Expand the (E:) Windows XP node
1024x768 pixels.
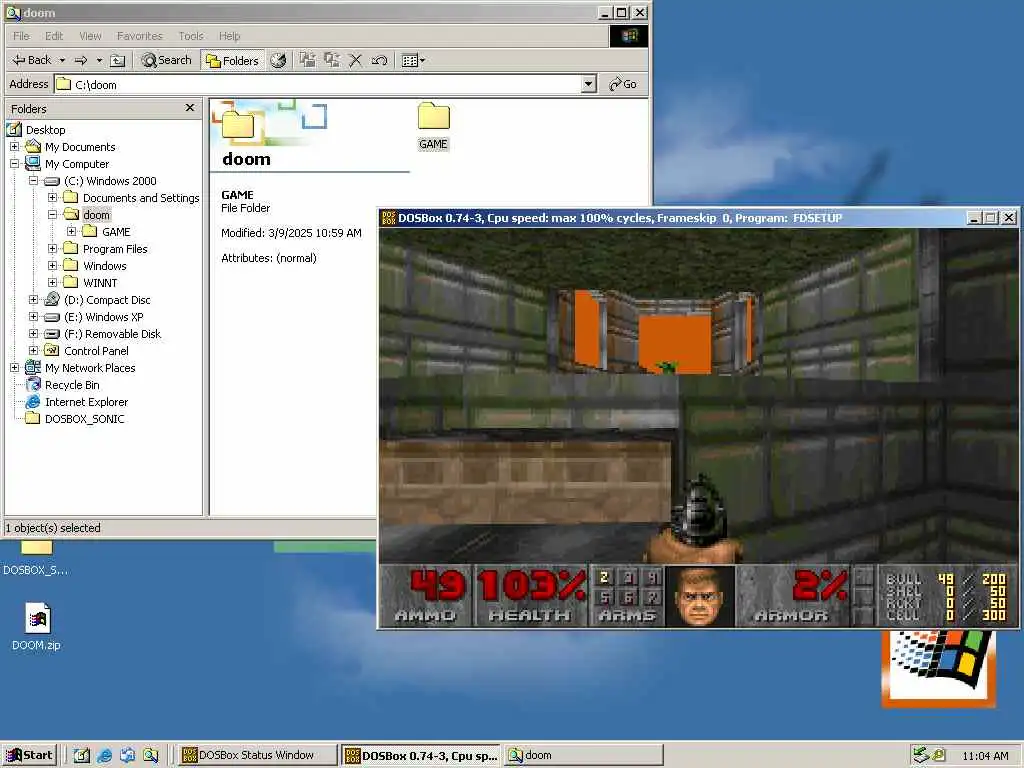coord(33,316)
